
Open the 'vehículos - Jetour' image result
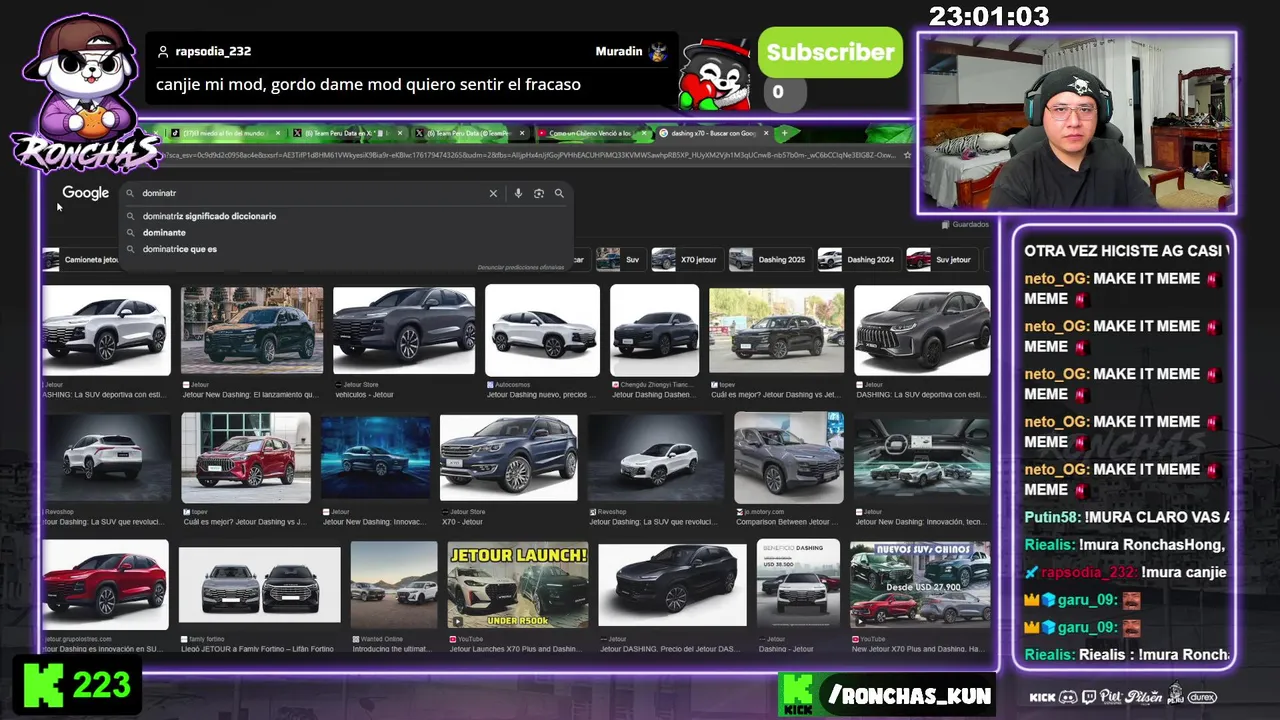coord(404,330)
